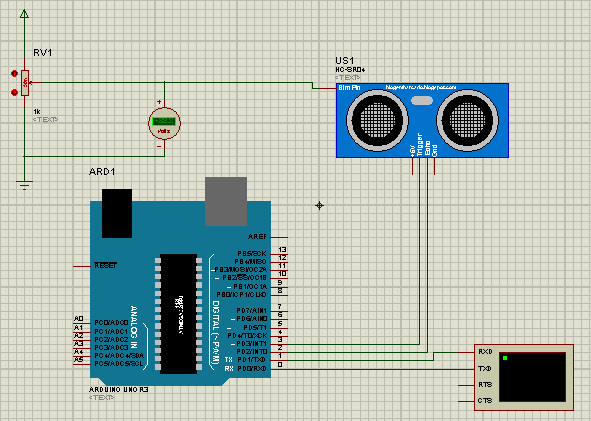591x421 pixels.
Task: Select the 1k value label of RV1
Action: [37, 112]
